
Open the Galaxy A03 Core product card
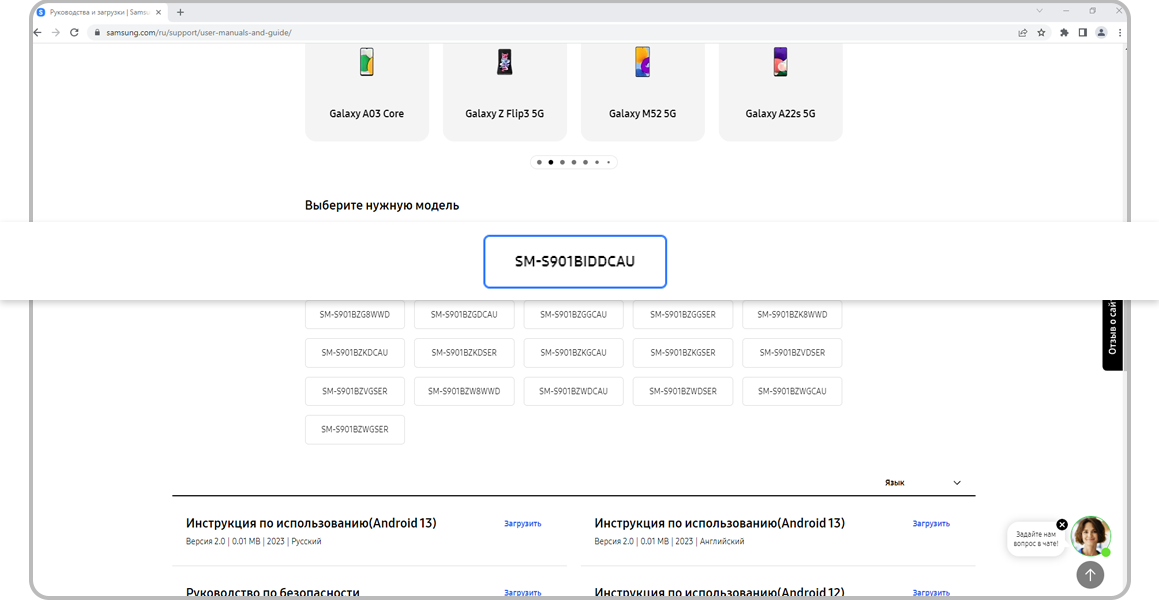(367, 91)
